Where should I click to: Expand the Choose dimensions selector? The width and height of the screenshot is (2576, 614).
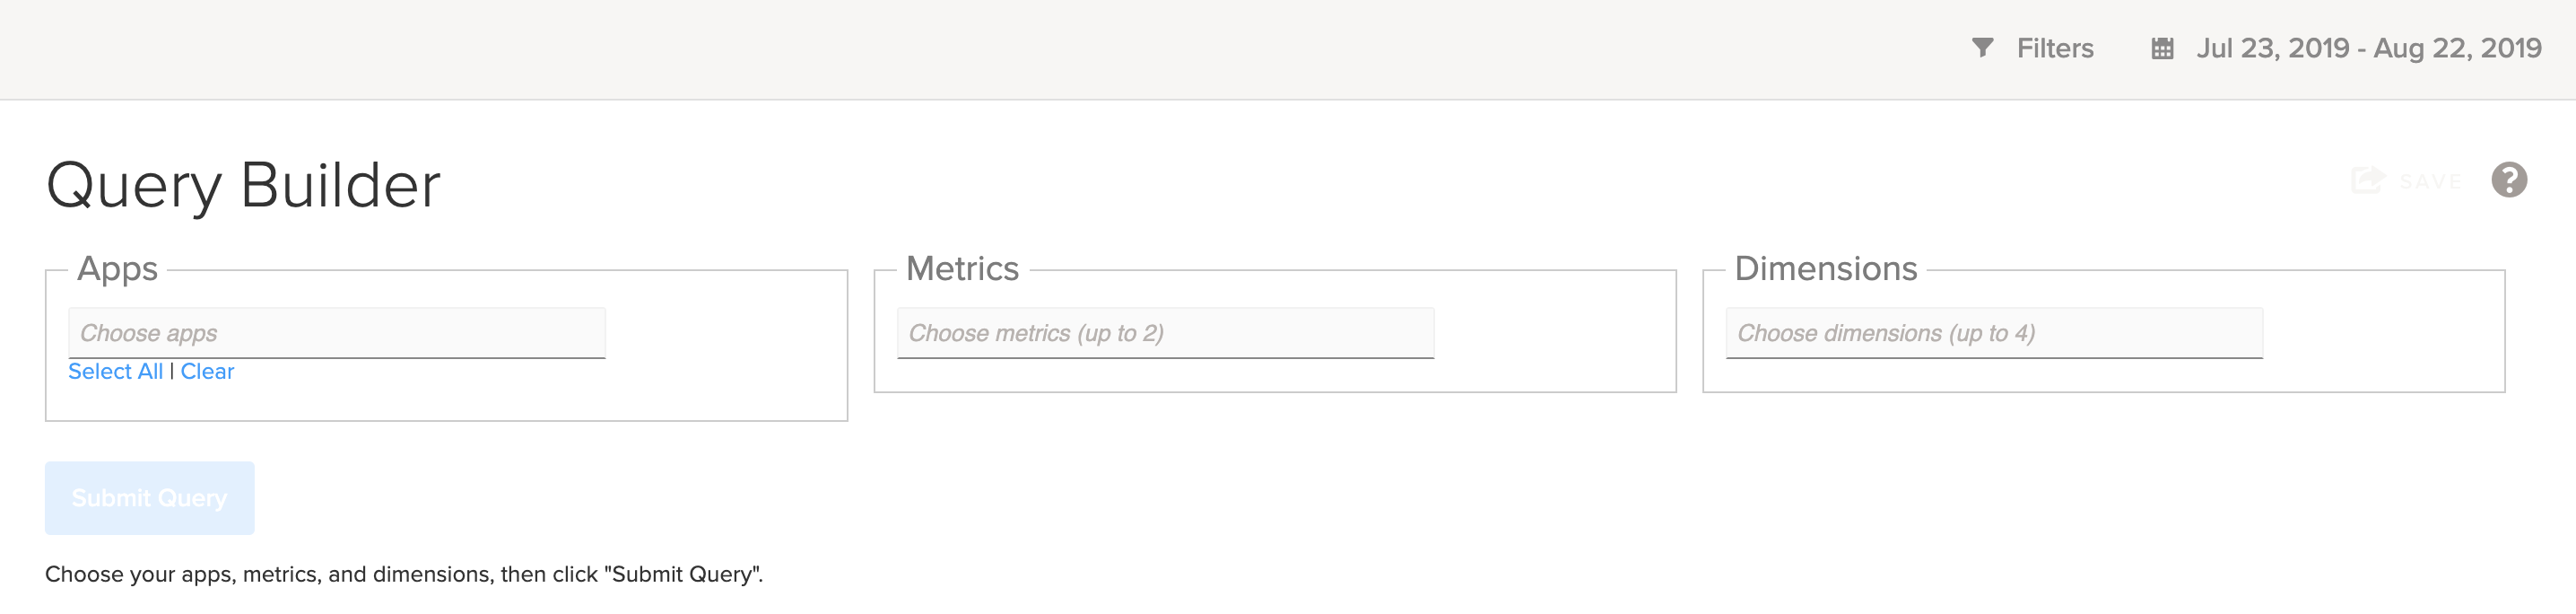coord(1993,333)
